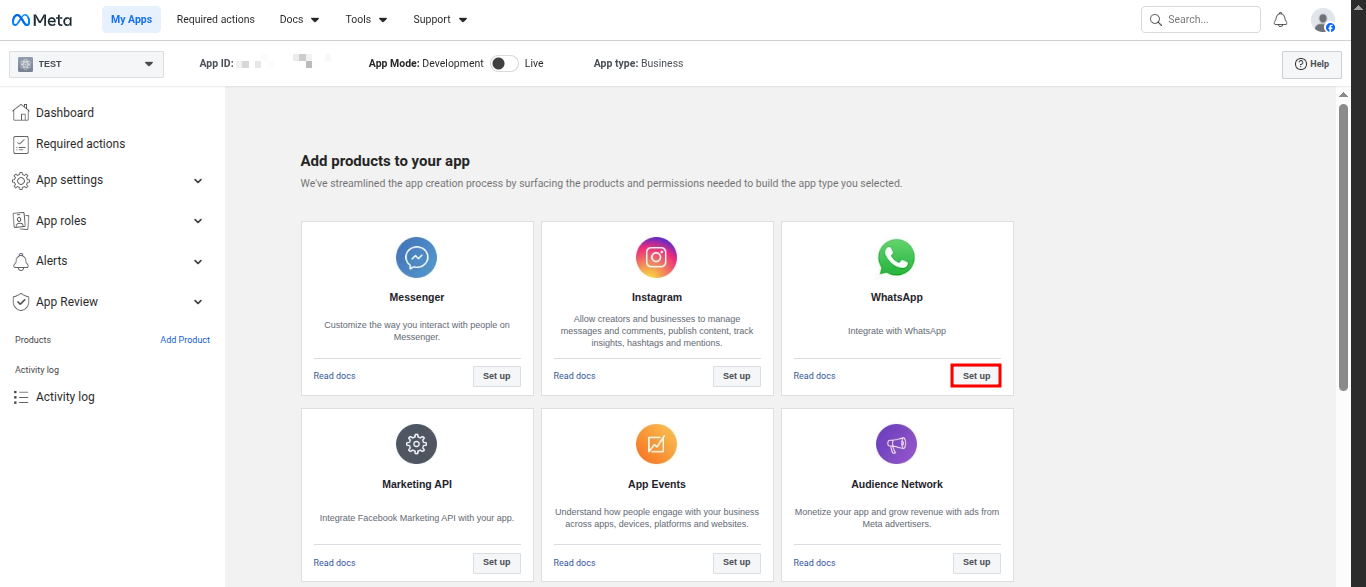The height and width of the screenshot is (587, 1366).
Task: Click the Audience Network megaphone icon
Action: [896, 444]
